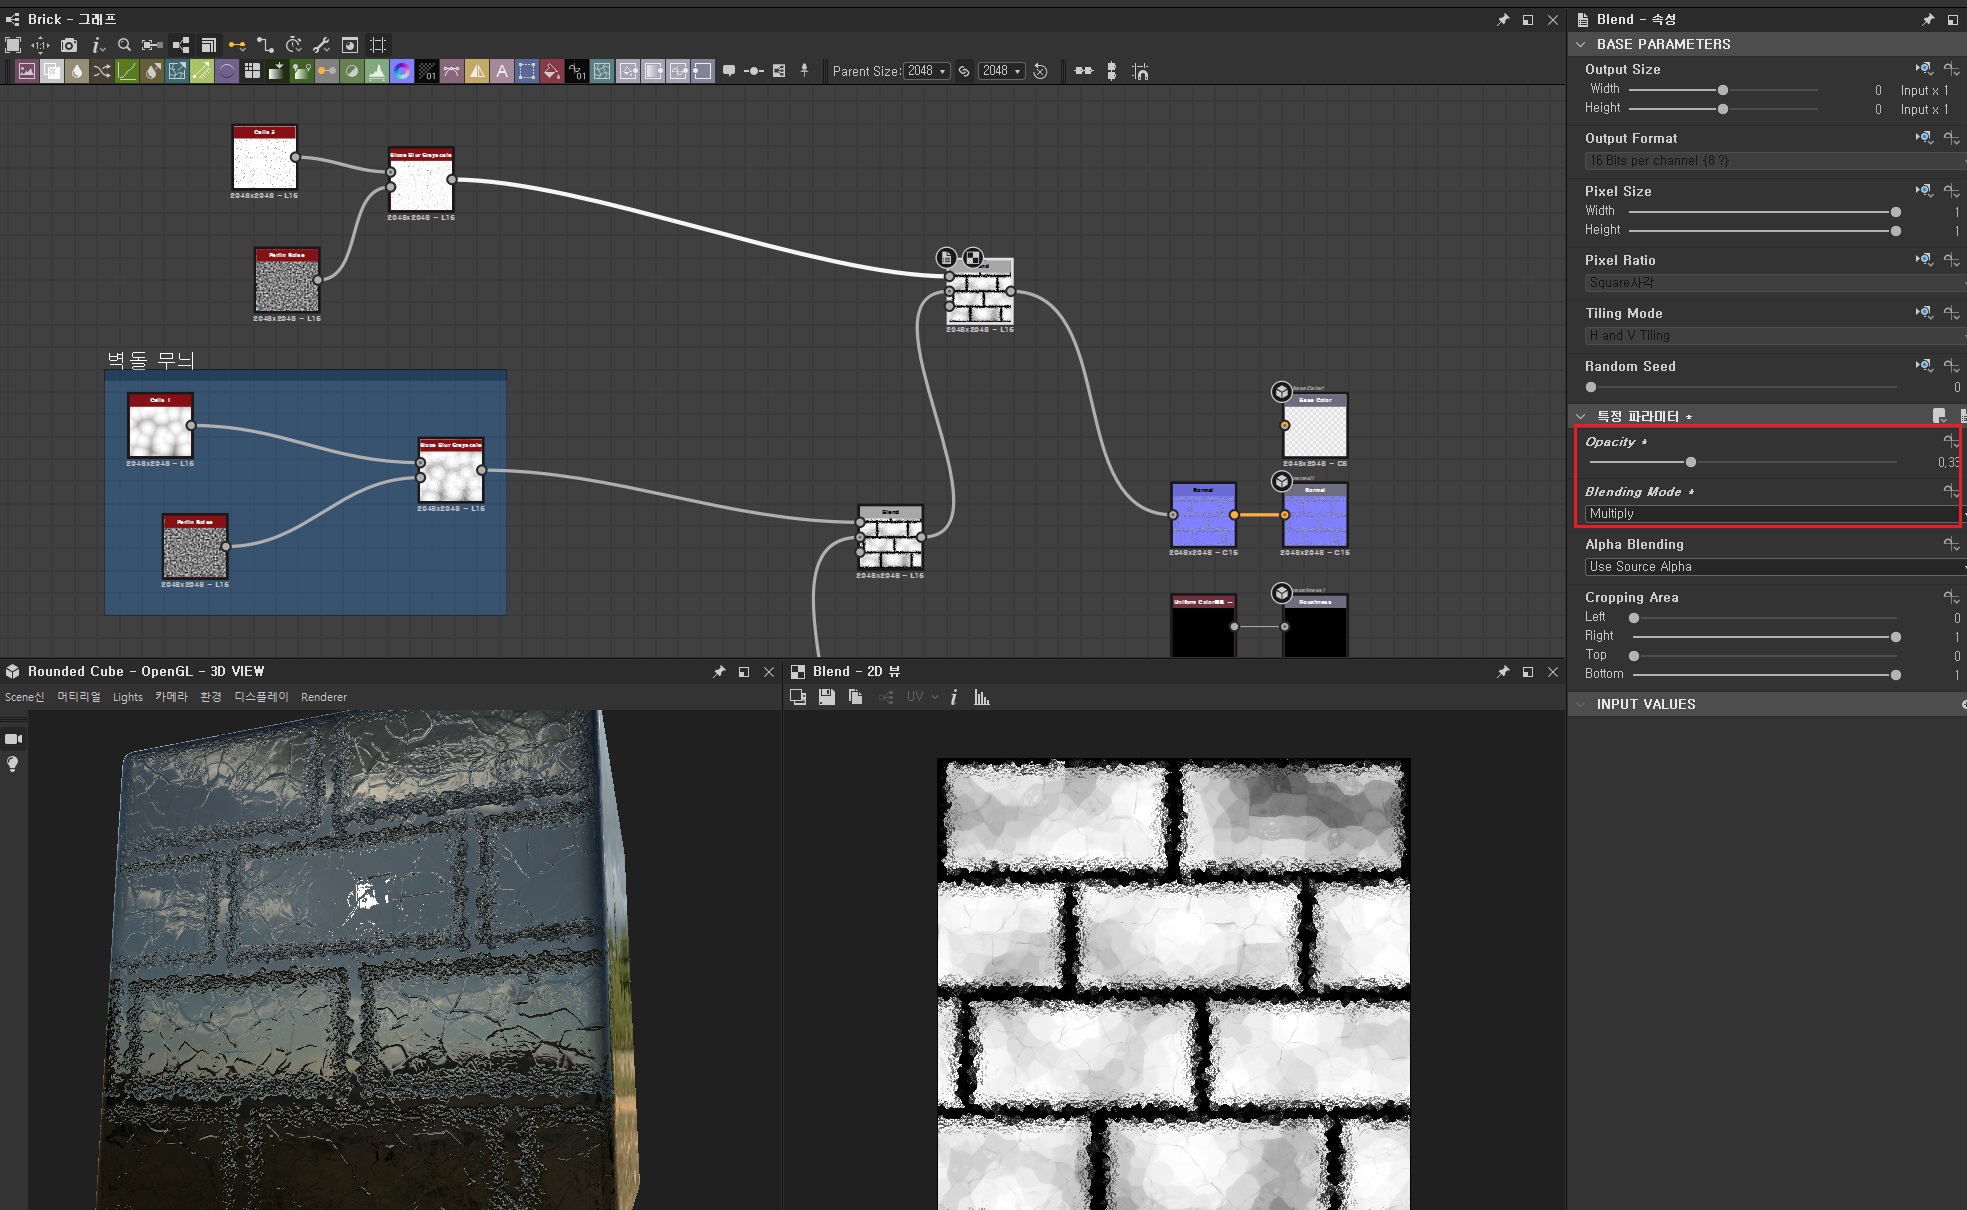Click the histogram icon in 2D view
Image resolution: width=1967 pixels, height=1210 pixels.
coord(982,697)
